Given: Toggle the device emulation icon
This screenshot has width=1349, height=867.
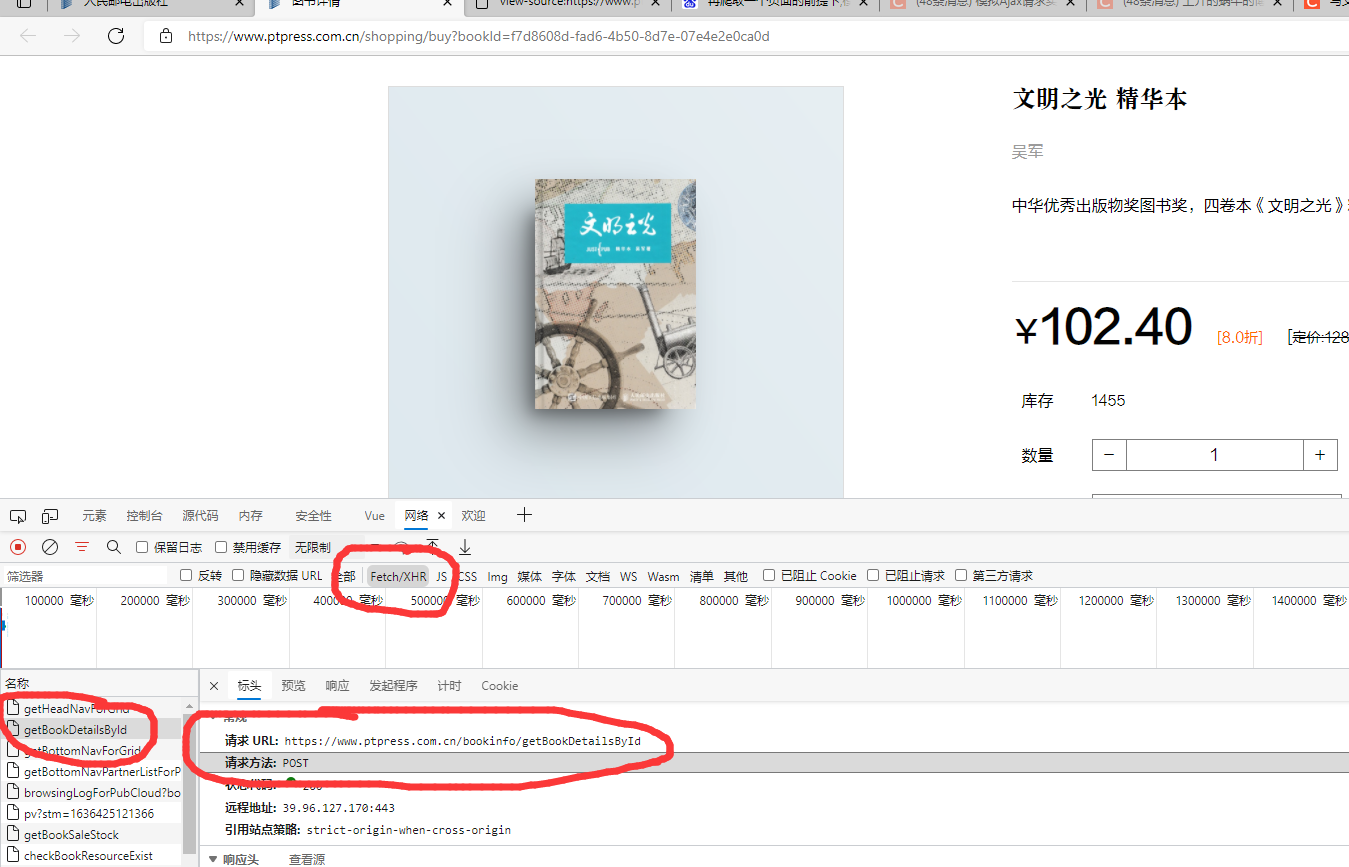Looking at the screenshot, I should point(50,515).
